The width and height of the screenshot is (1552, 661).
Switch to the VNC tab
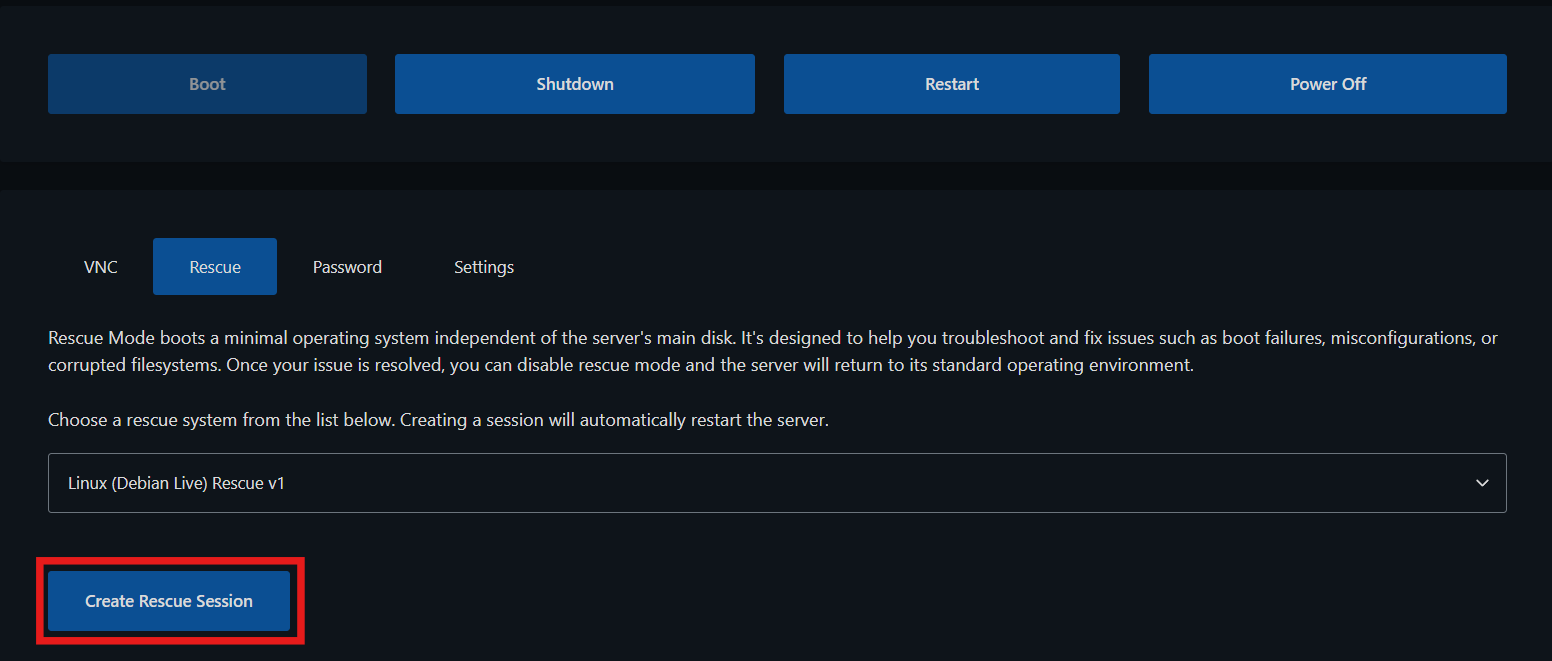pyautogui.click(x=101, y=267)
